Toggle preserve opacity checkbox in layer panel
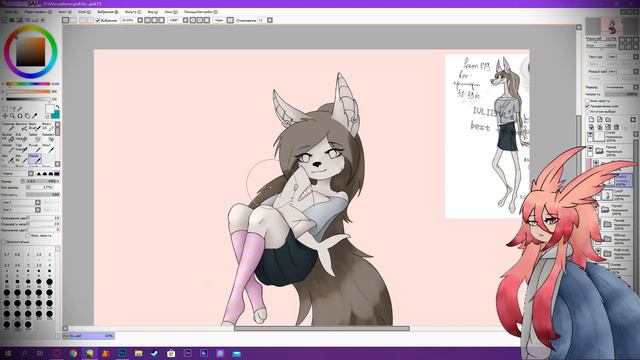The width and height of the screenshot is (640, 360). click(x=588, y=101)
